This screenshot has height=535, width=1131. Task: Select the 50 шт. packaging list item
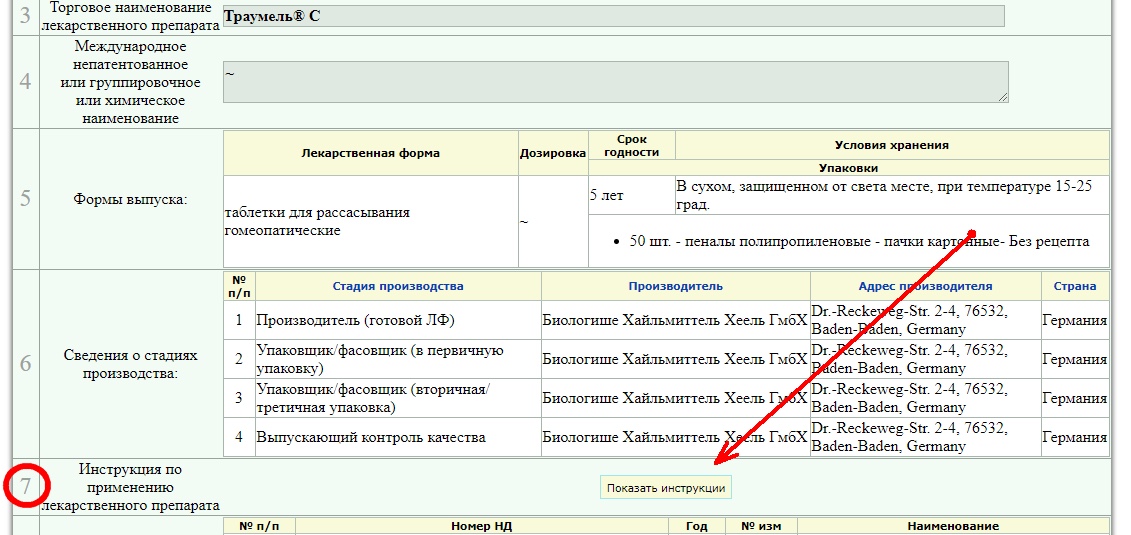coord(859,242)
